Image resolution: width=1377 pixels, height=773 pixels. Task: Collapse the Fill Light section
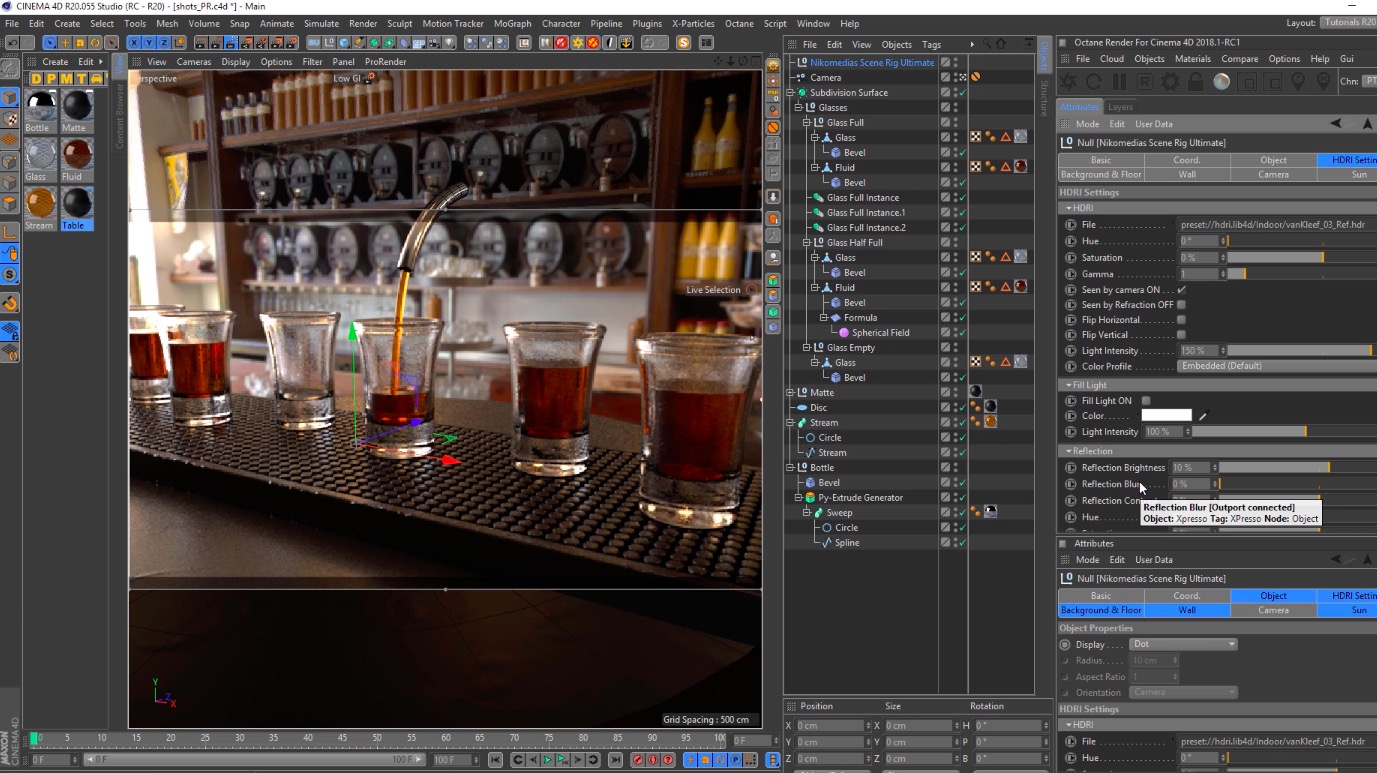(x=1218, y=385)
